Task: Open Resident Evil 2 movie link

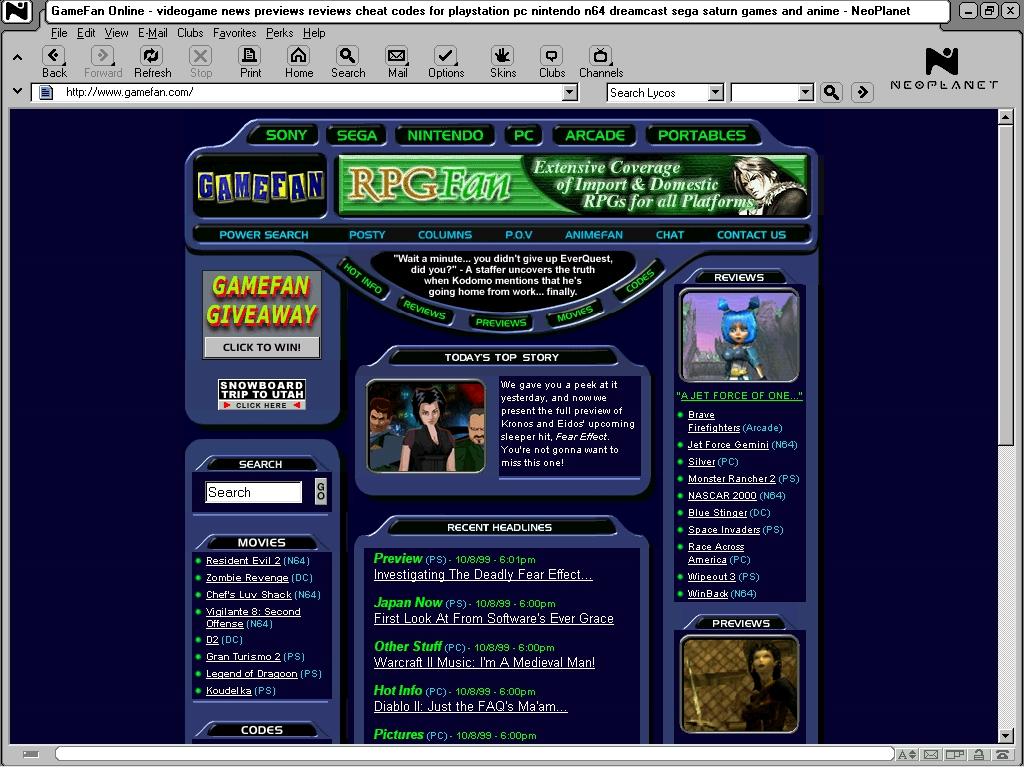Action: [x=243, y=560]
